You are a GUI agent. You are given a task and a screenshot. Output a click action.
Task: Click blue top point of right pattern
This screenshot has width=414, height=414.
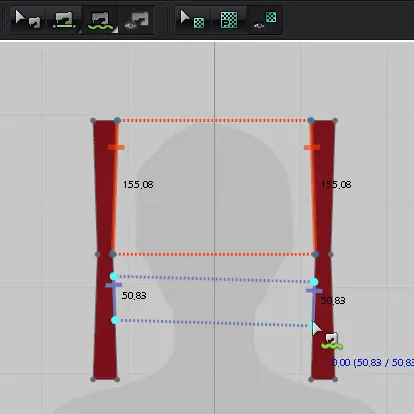[311, 120]
